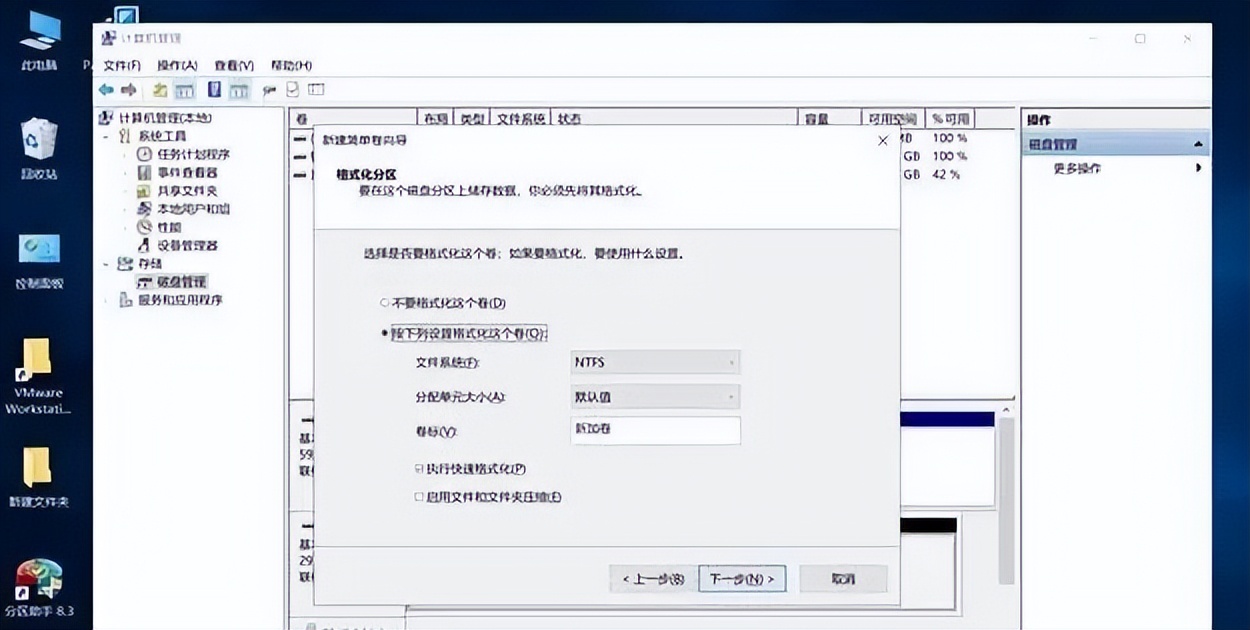Open the 操作(A) menu
Image resolution: width=1250 pixels, height=630 pixels.
click(x=177, y=65)
